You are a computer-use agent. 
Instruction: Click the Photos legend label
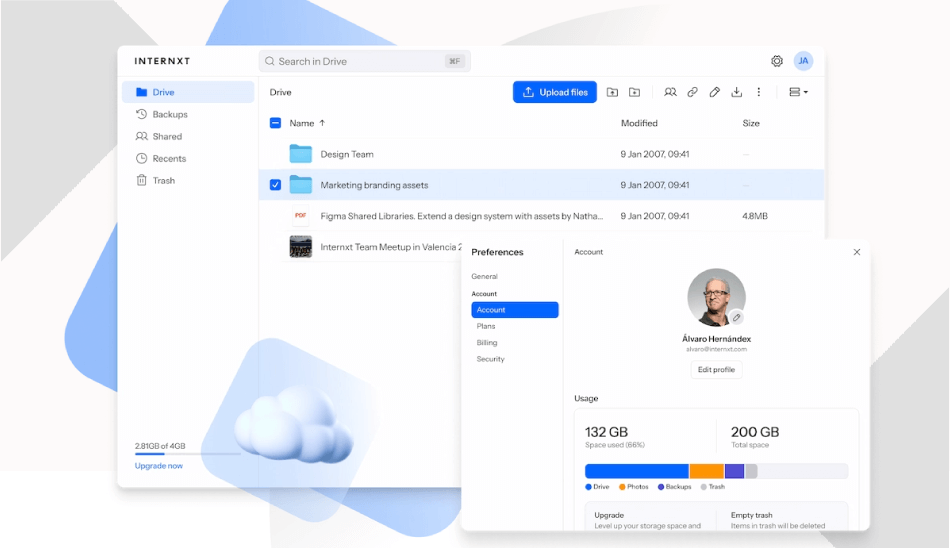(x=637, y=487)
